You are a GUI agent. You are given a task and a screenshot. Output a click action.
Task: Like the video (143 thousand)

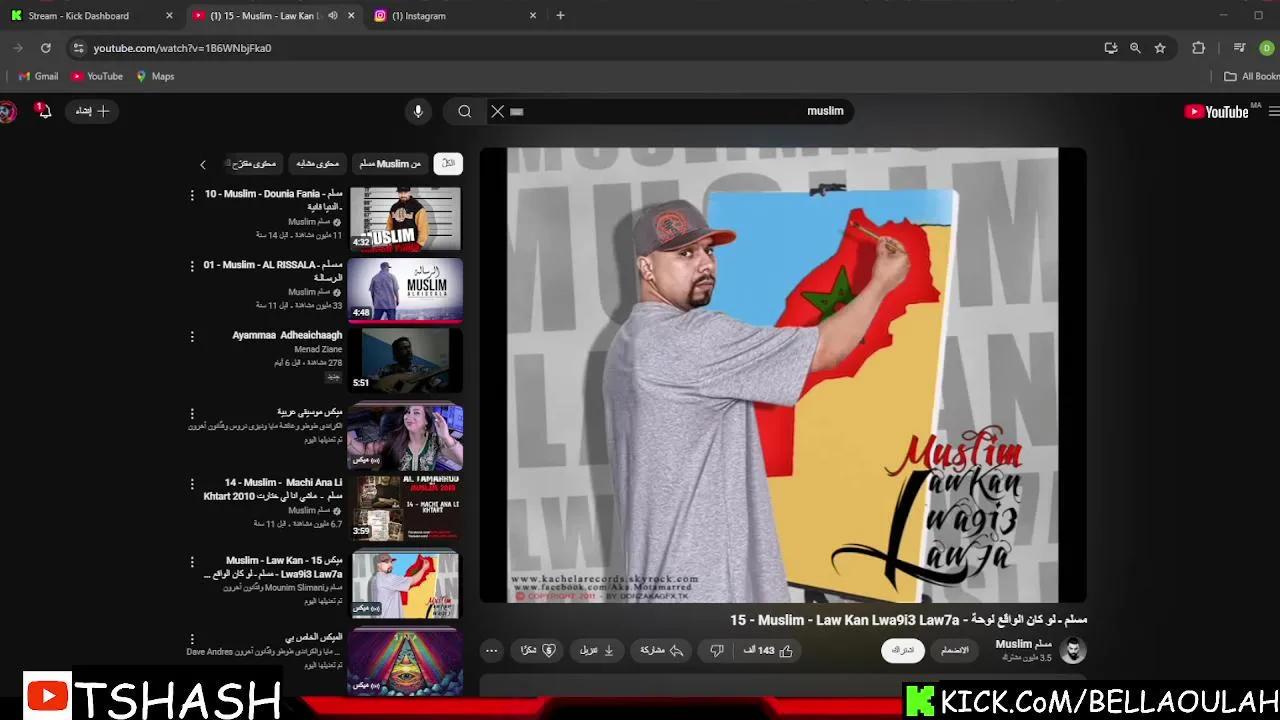[769, 650]
